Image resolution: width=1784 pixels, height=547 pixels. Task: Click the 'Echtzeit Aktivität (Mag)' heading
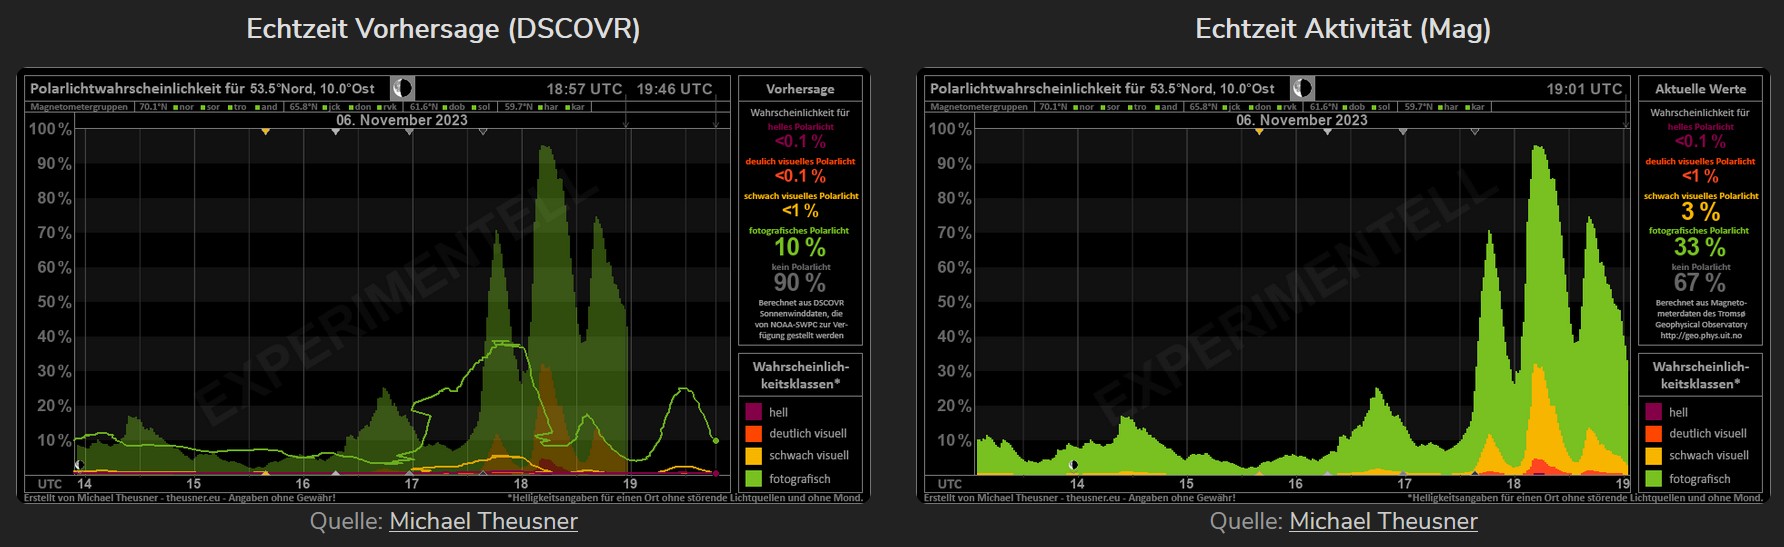(1343, 29)
